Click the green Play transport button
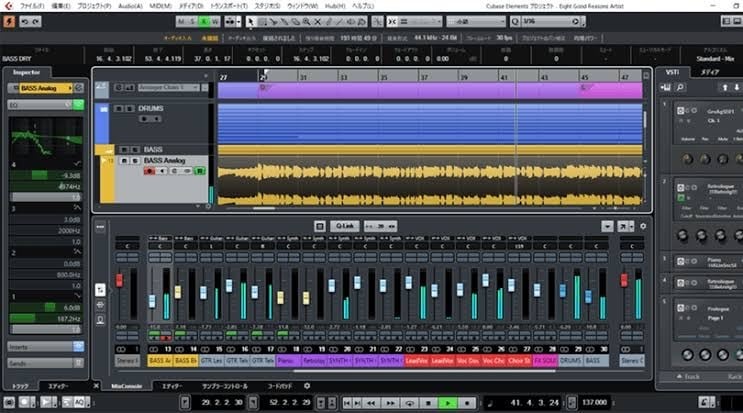 [x=447, y=403]
